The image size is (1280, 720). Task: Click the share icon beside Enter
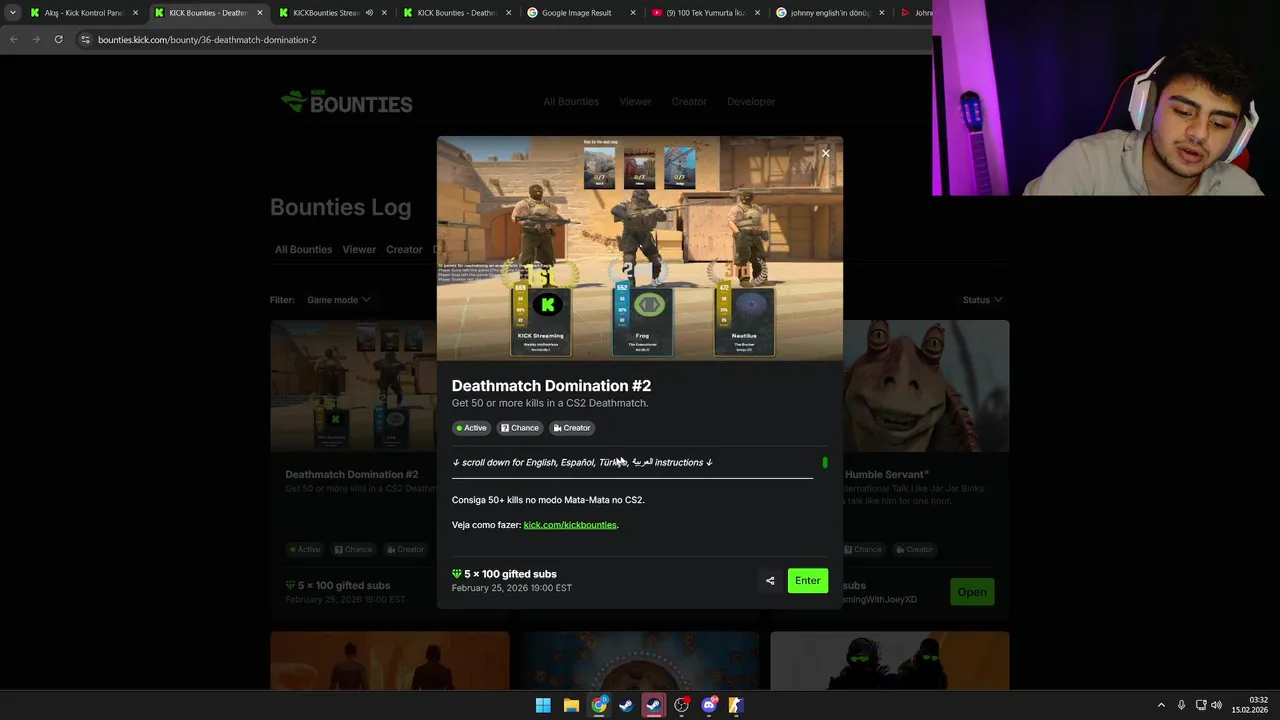coord(770,580)
